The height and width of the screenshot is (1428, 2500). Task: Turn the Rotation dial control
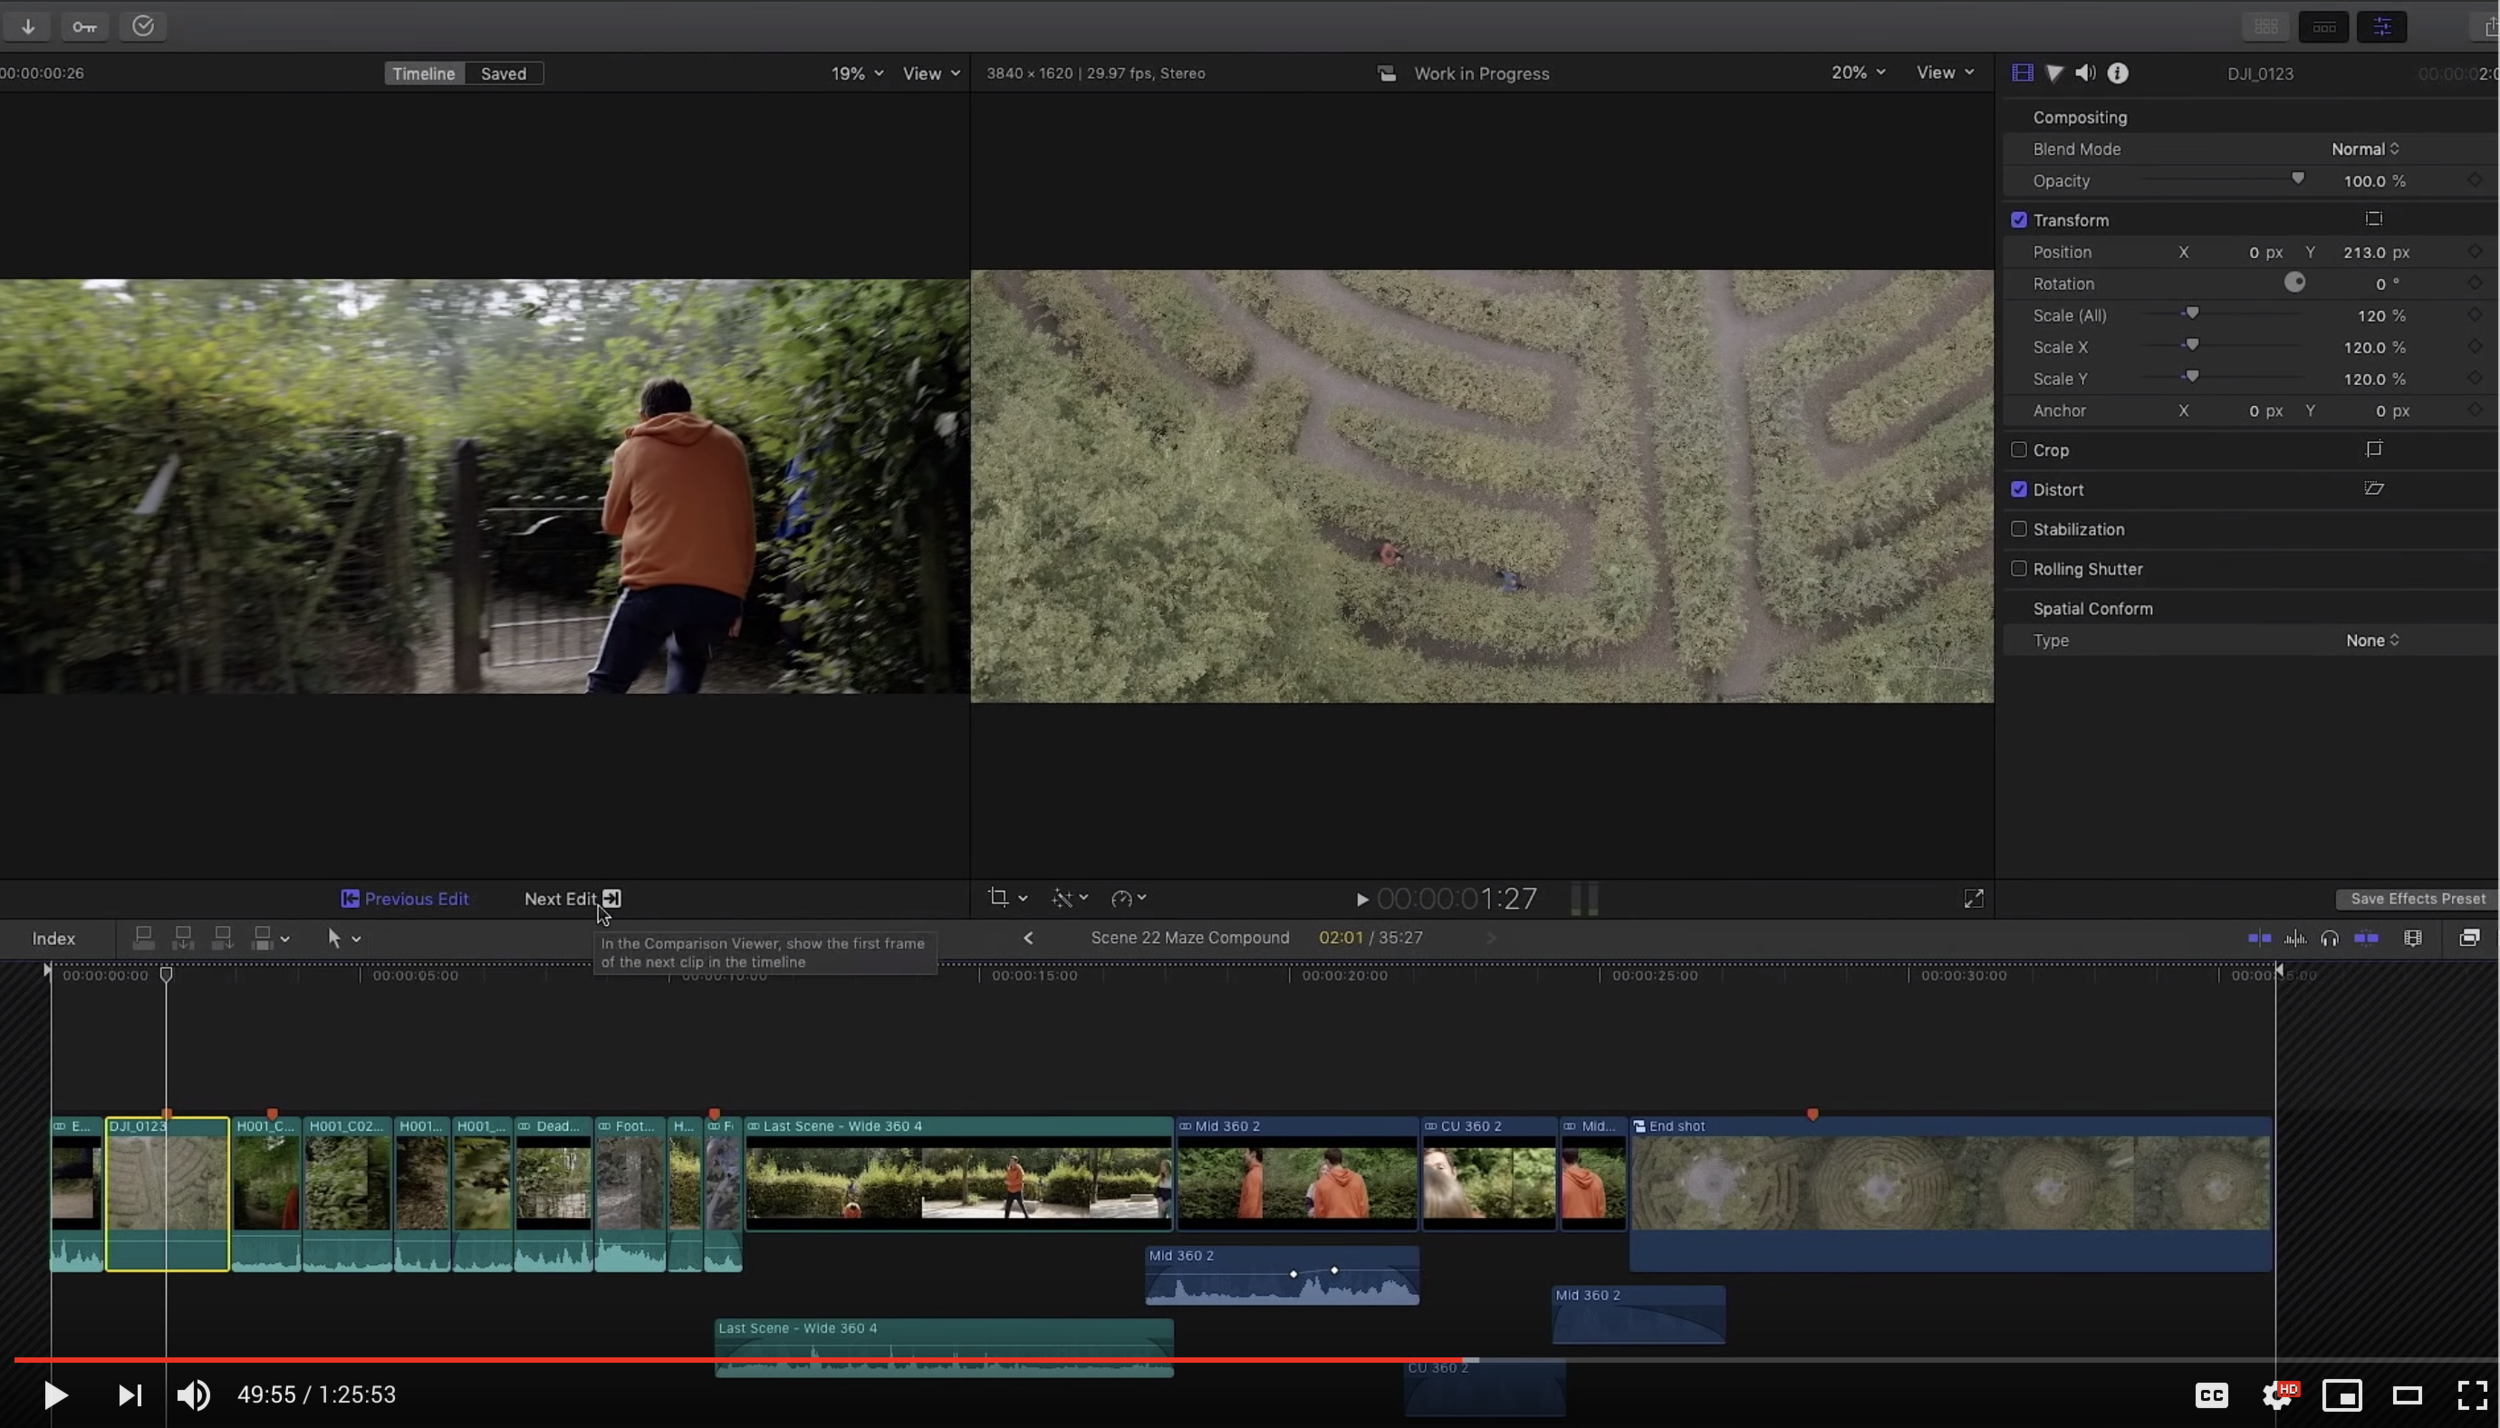click(2295, 283)
